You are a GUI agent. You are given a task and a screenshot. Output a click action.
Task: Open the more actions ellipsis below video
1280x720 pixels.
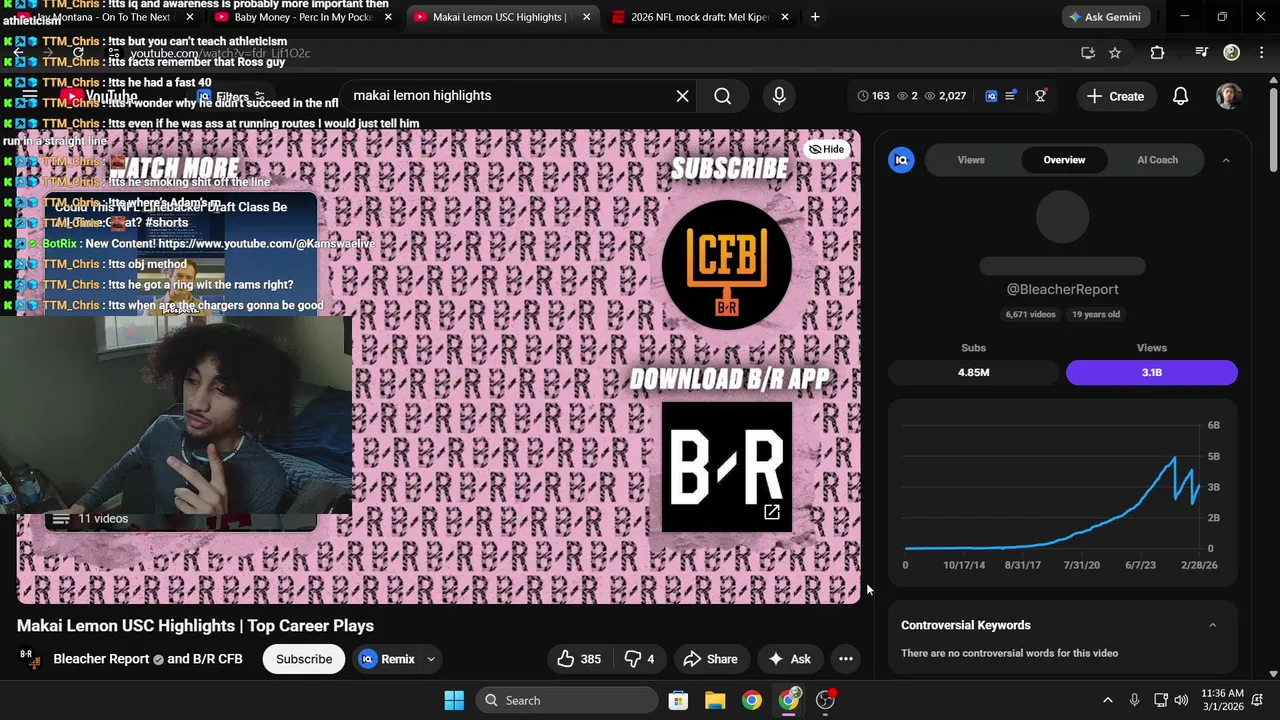coord(846,659)
